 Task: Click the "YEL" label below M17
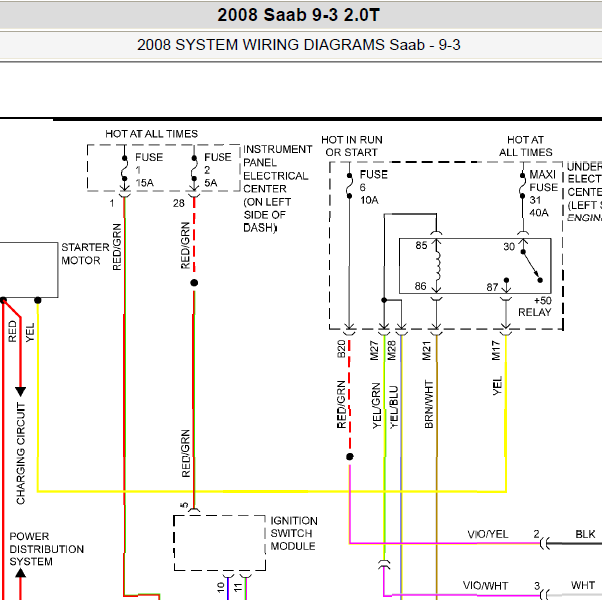pyautogui.click(x=497, y=386)
